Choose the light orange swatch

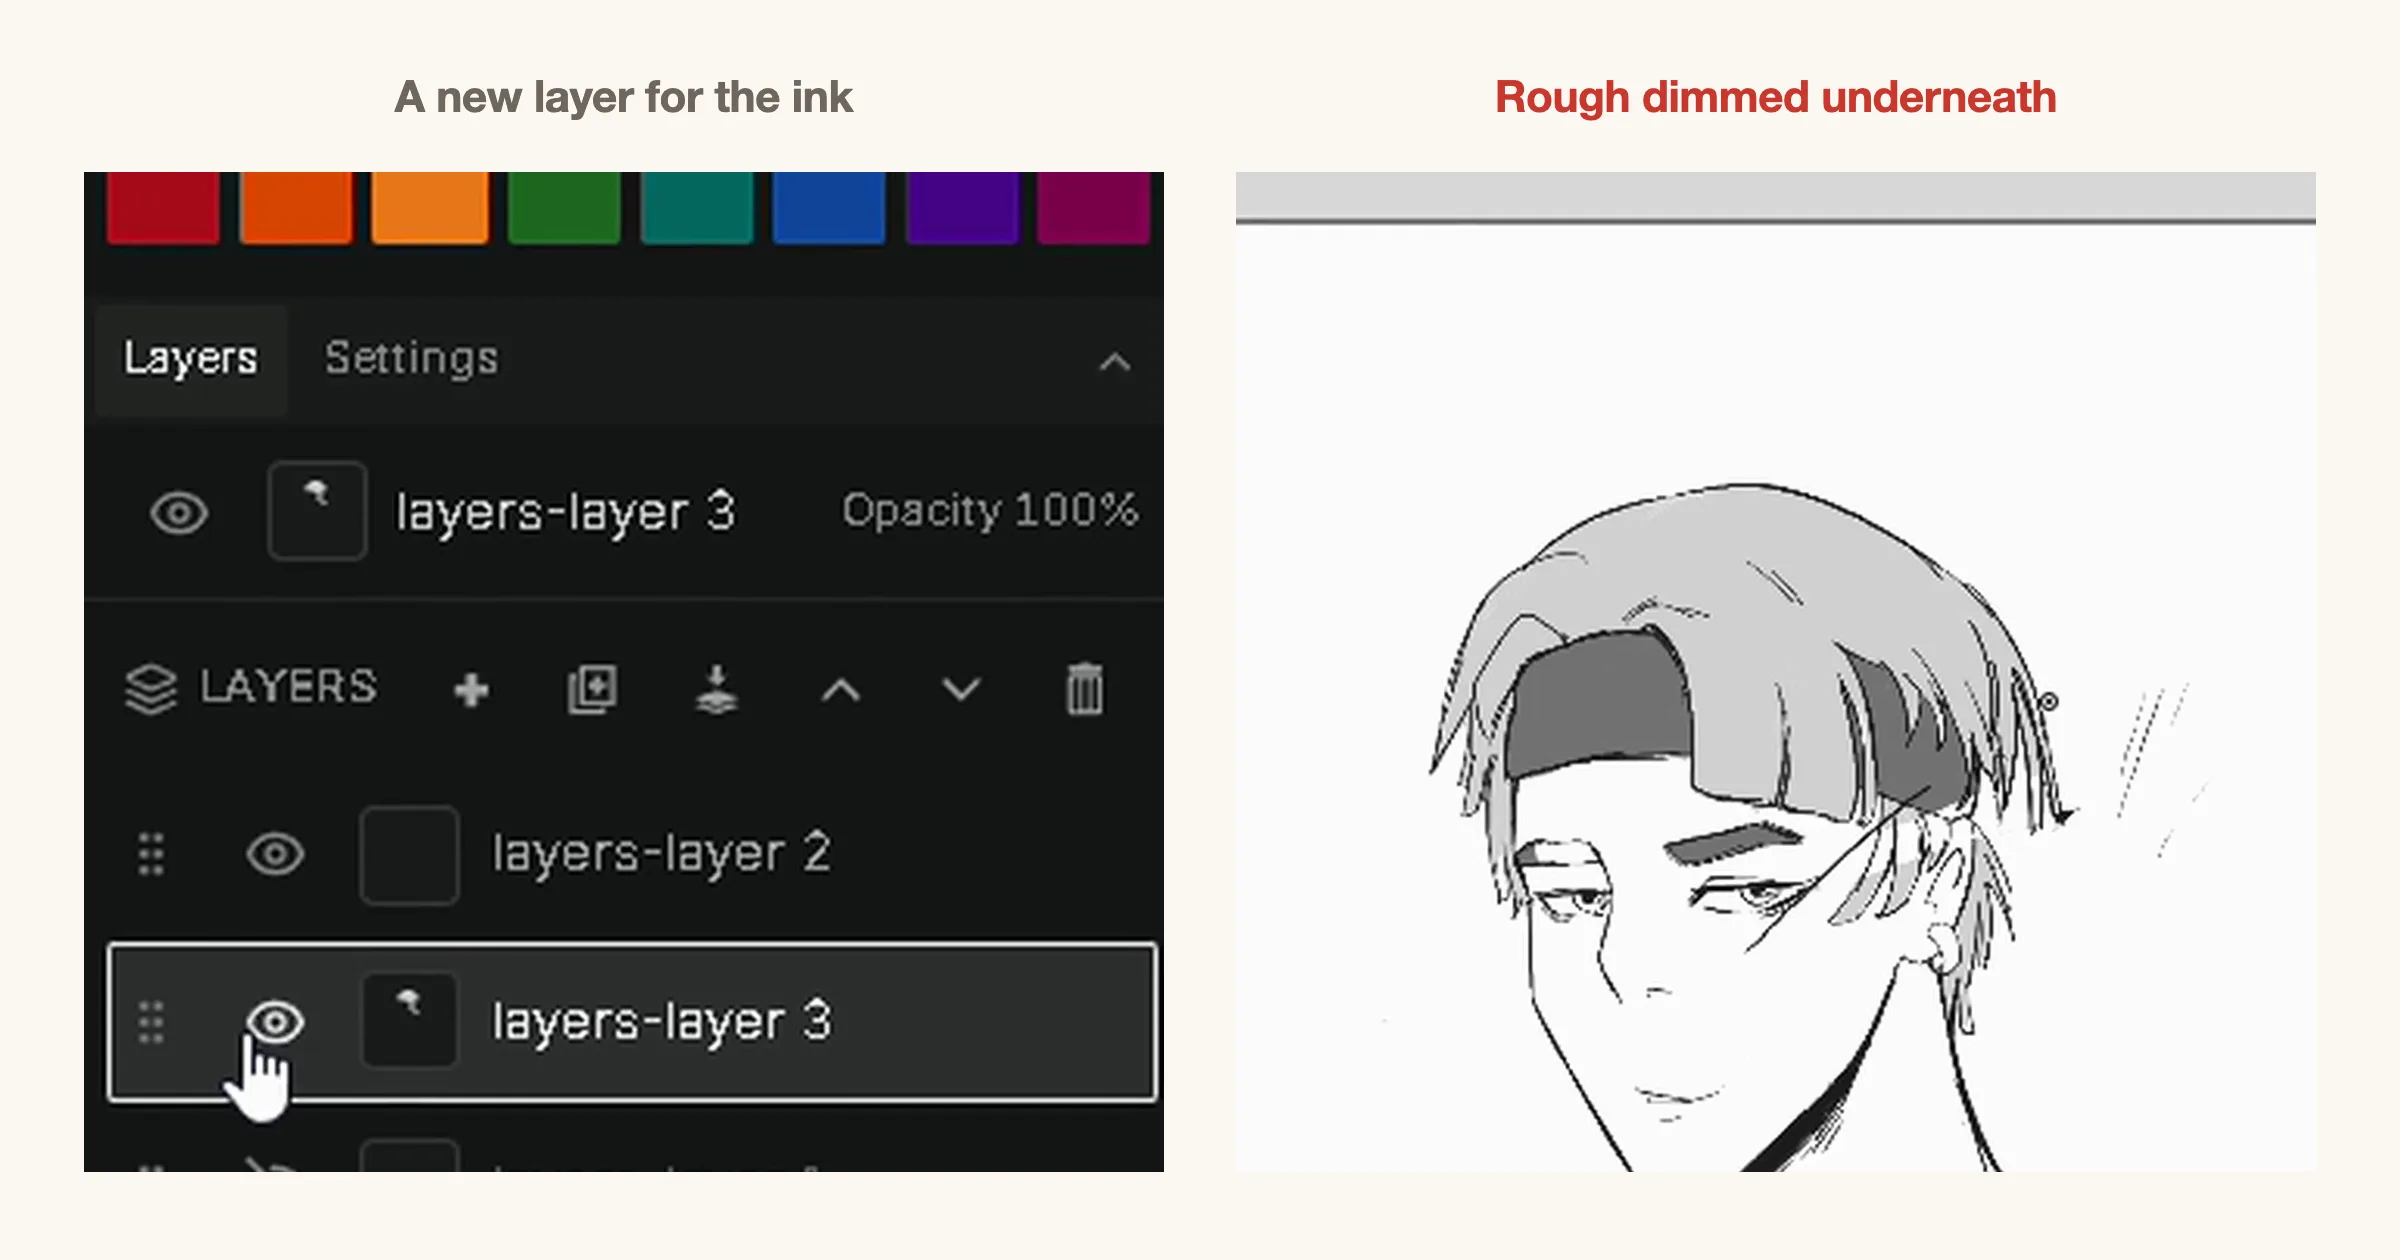click(x=430, y=207)
